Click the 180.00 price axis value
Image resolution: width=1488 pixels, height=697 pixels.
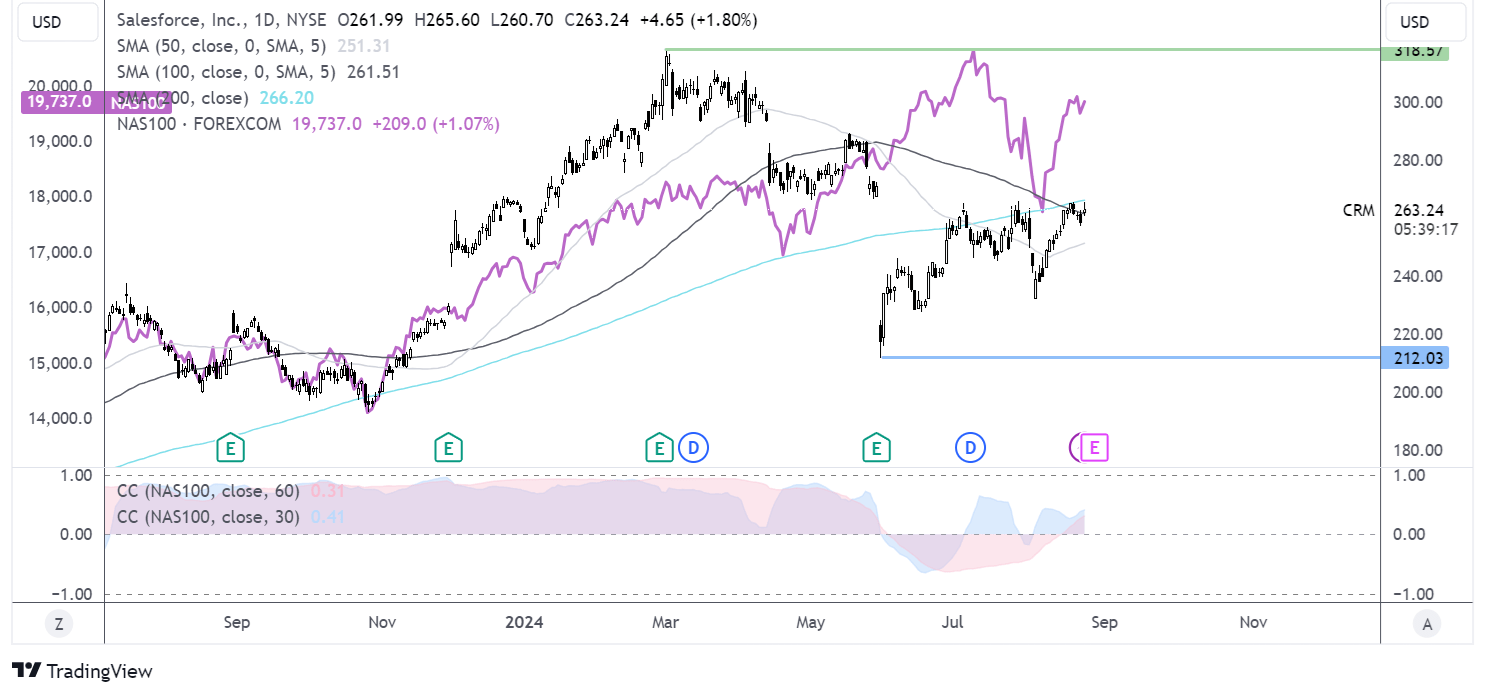pyautogui.click(x=1418, y=450)
